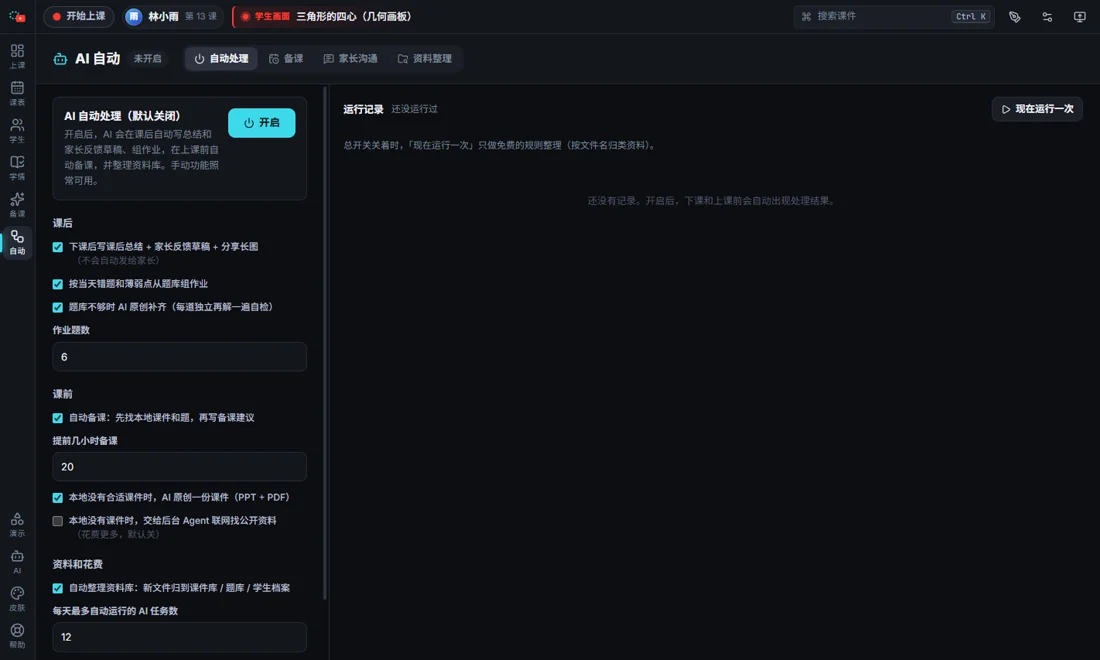Click the 现在运行一次 button
Screen dimensions: 1100x660
click(x=1037, y=109)
